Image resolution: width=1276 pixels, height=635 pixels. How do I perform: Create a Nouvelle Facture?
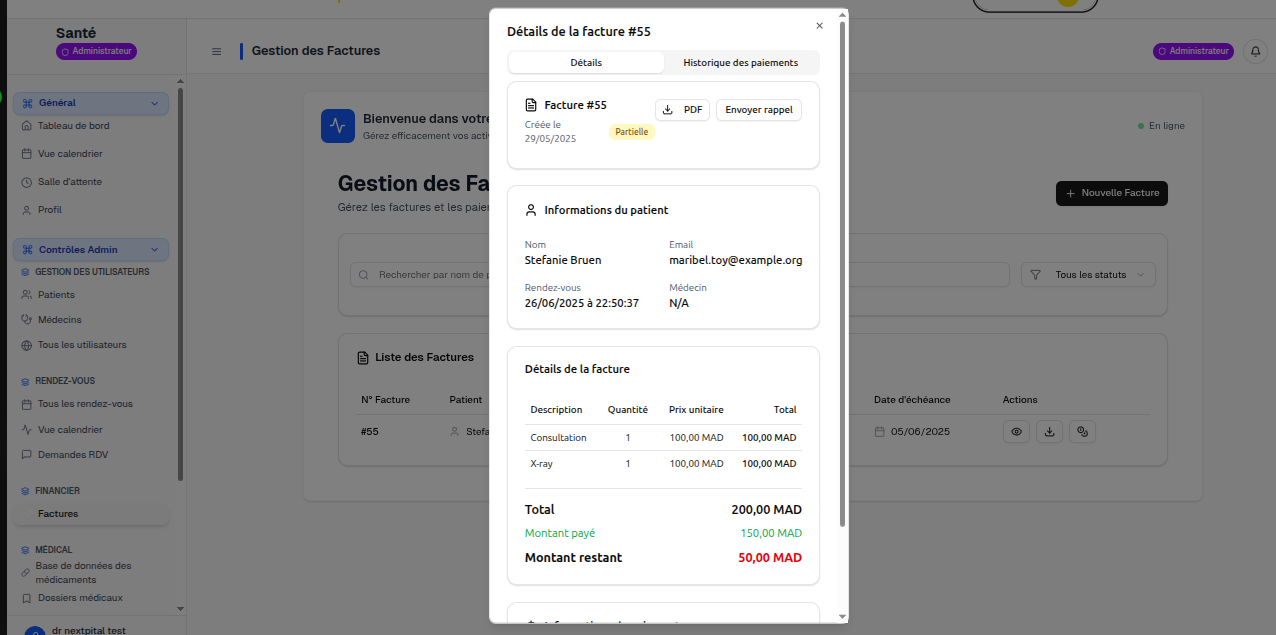pyautogui.click(x=1111, y=193)
